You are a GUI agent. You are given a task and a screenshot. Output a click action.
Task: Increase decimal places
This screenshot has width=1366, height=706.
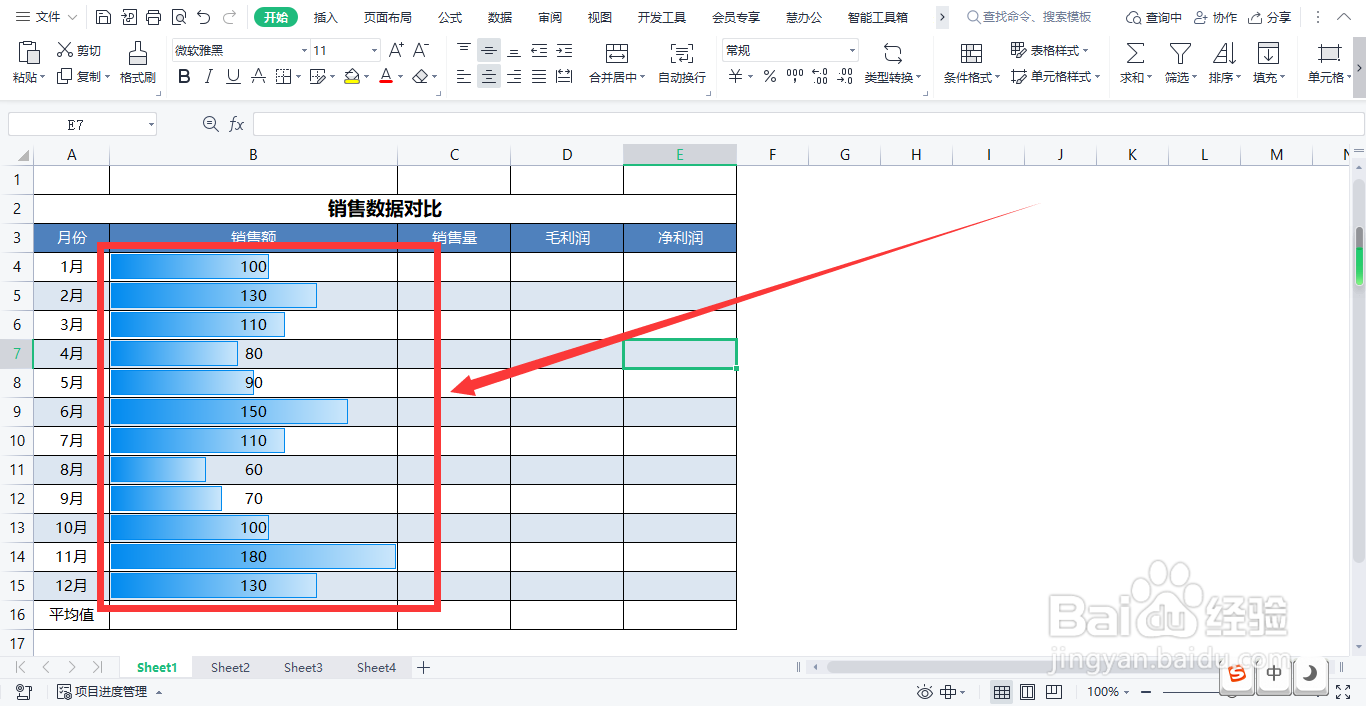pos(819,76)
